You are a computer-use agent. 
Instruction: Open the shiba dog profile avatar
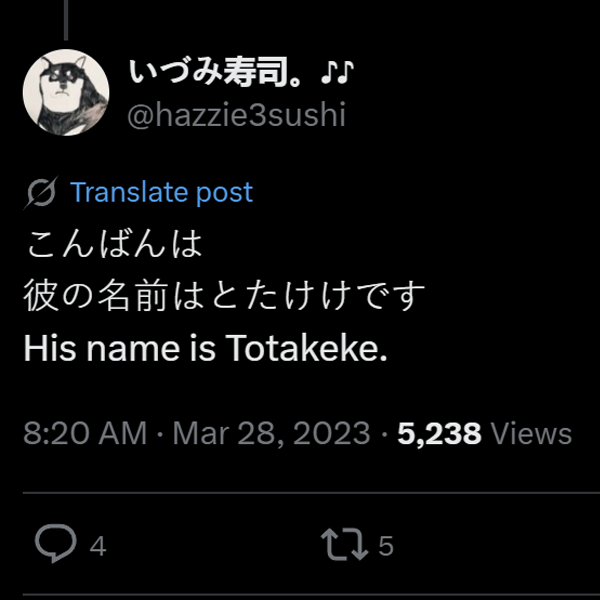66,92
